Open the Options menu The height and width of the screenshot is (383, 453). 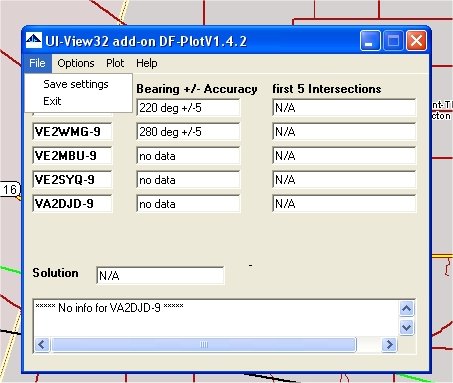coord(76,63)
